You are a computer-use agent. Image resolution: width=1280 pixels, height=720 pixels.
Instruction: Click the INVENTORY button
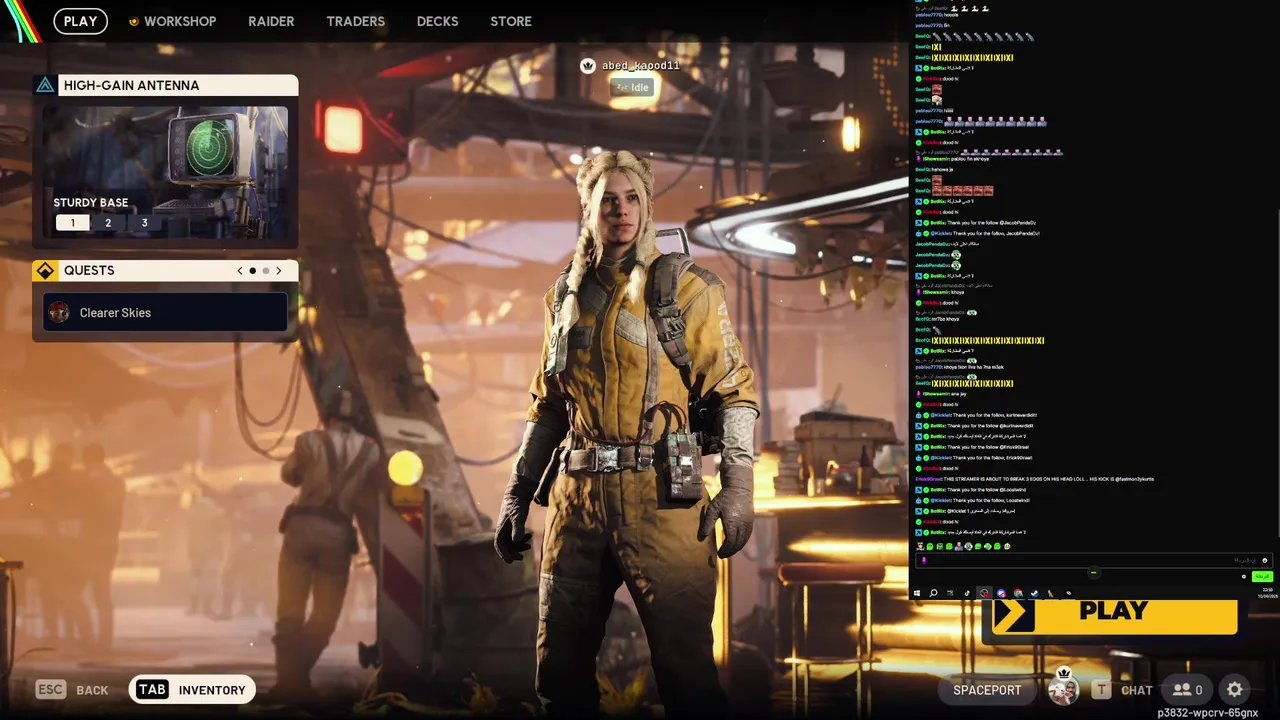click(191, 690)
